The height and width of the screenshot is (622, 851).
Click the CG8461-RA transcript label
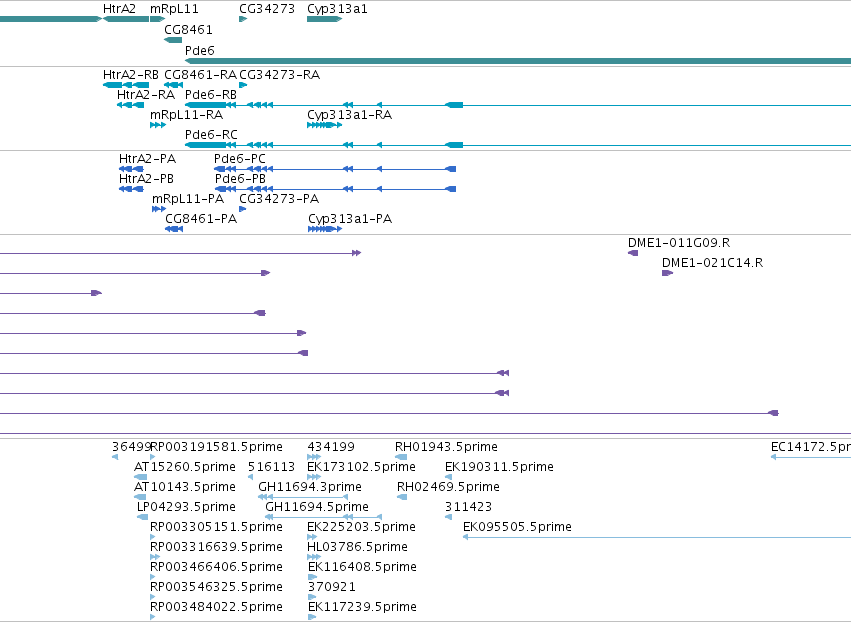tap(201, 74)
